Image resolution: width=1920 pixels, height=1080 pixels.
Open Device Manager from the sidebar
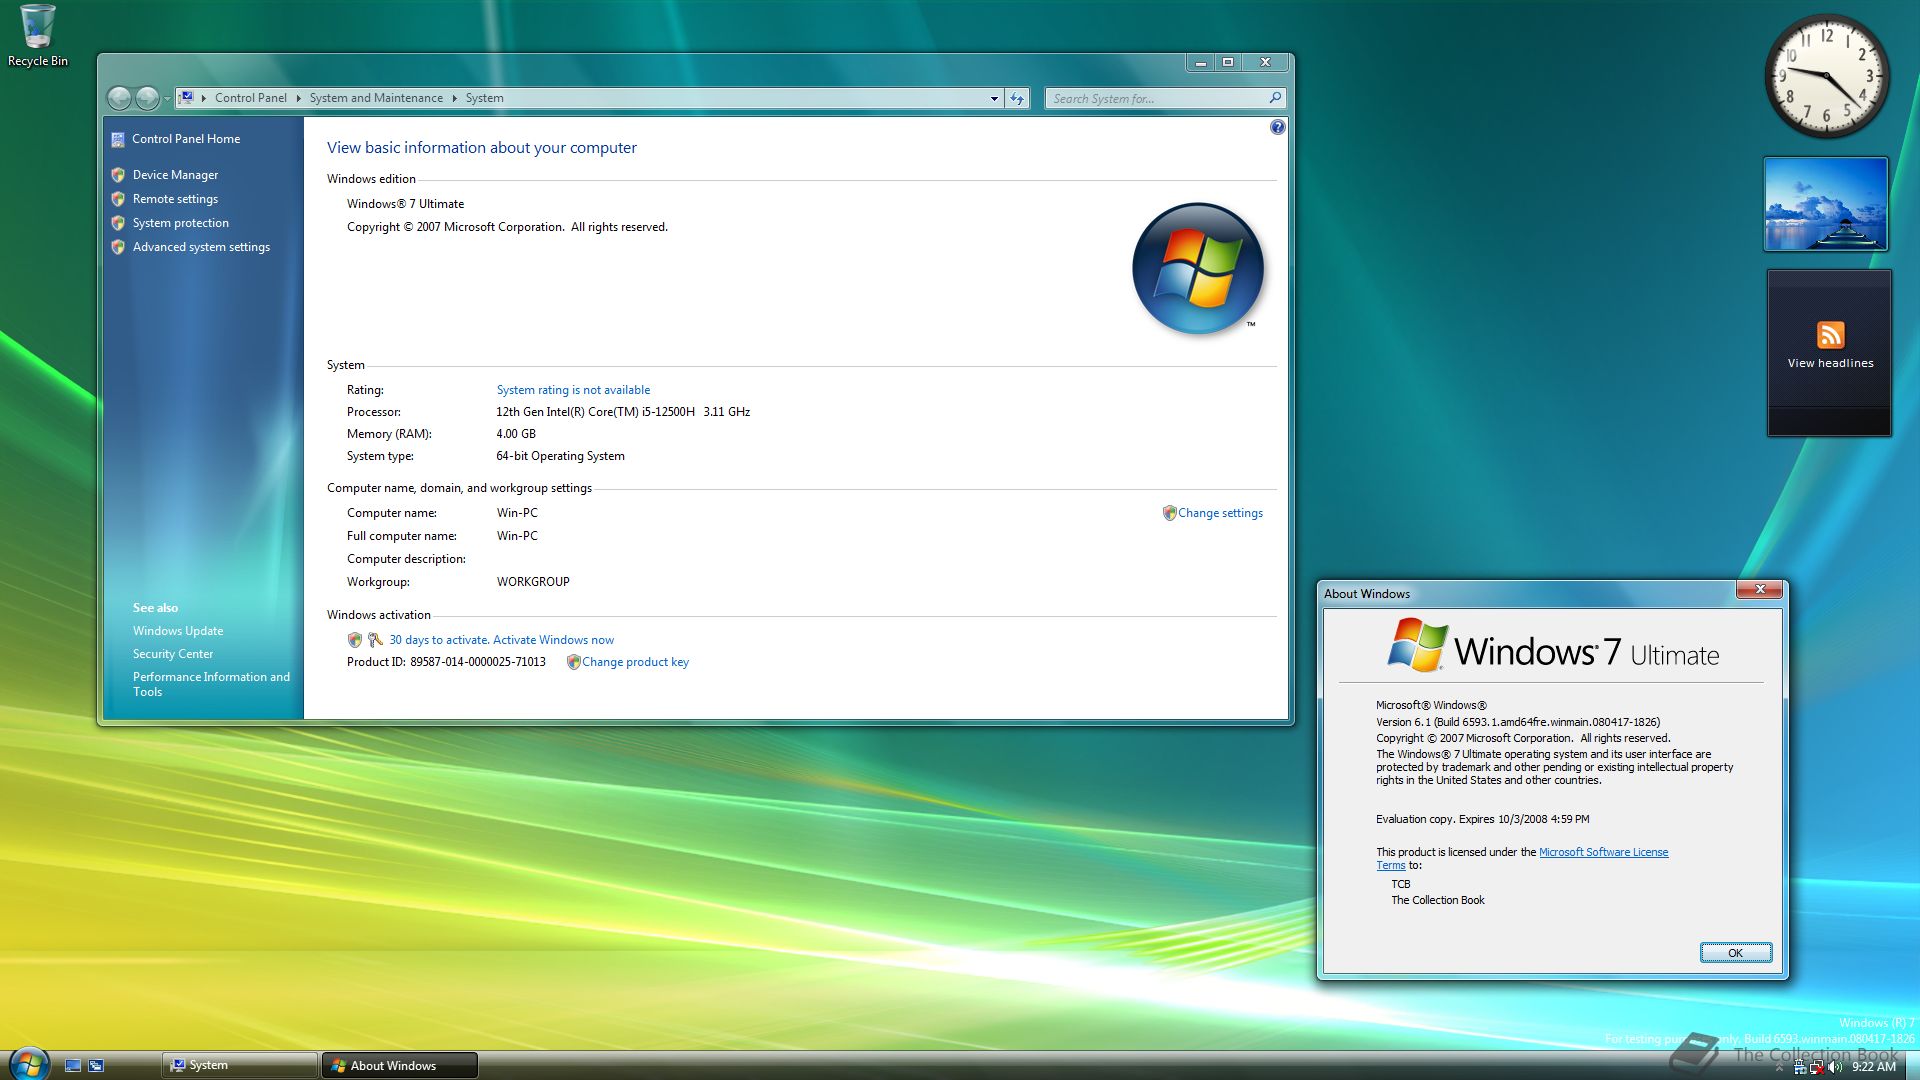(175, 175)
